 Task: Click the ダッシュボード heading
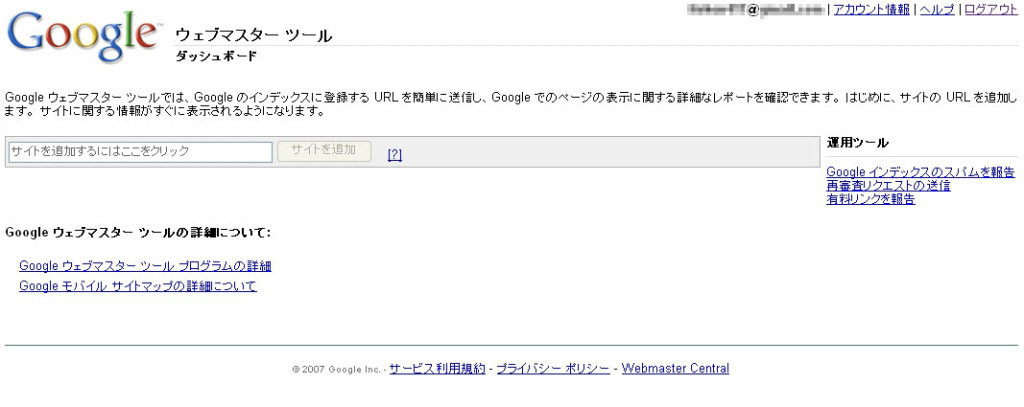pyautogui.click(x=216, y=57)
